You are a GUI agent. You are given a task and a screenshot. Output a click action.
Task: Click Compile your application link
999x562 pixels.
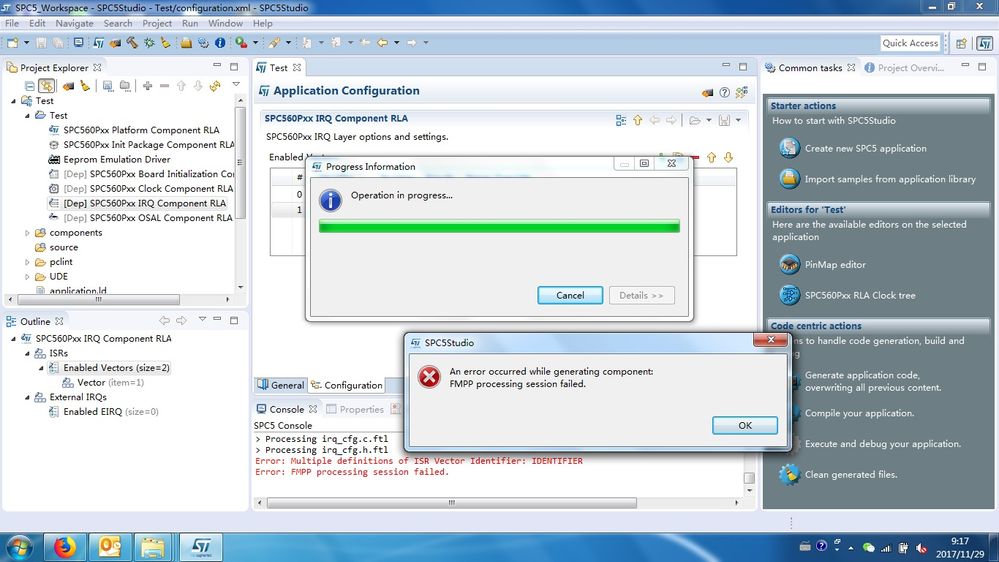pos(859,413)
